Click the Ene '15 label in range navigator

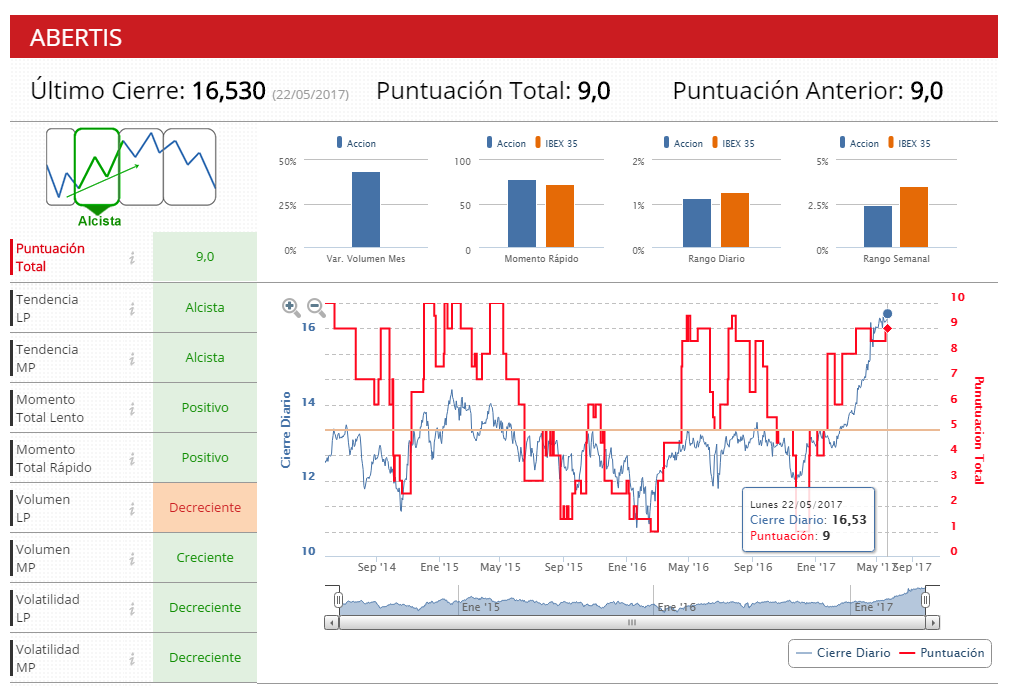(x=481, y=607)
